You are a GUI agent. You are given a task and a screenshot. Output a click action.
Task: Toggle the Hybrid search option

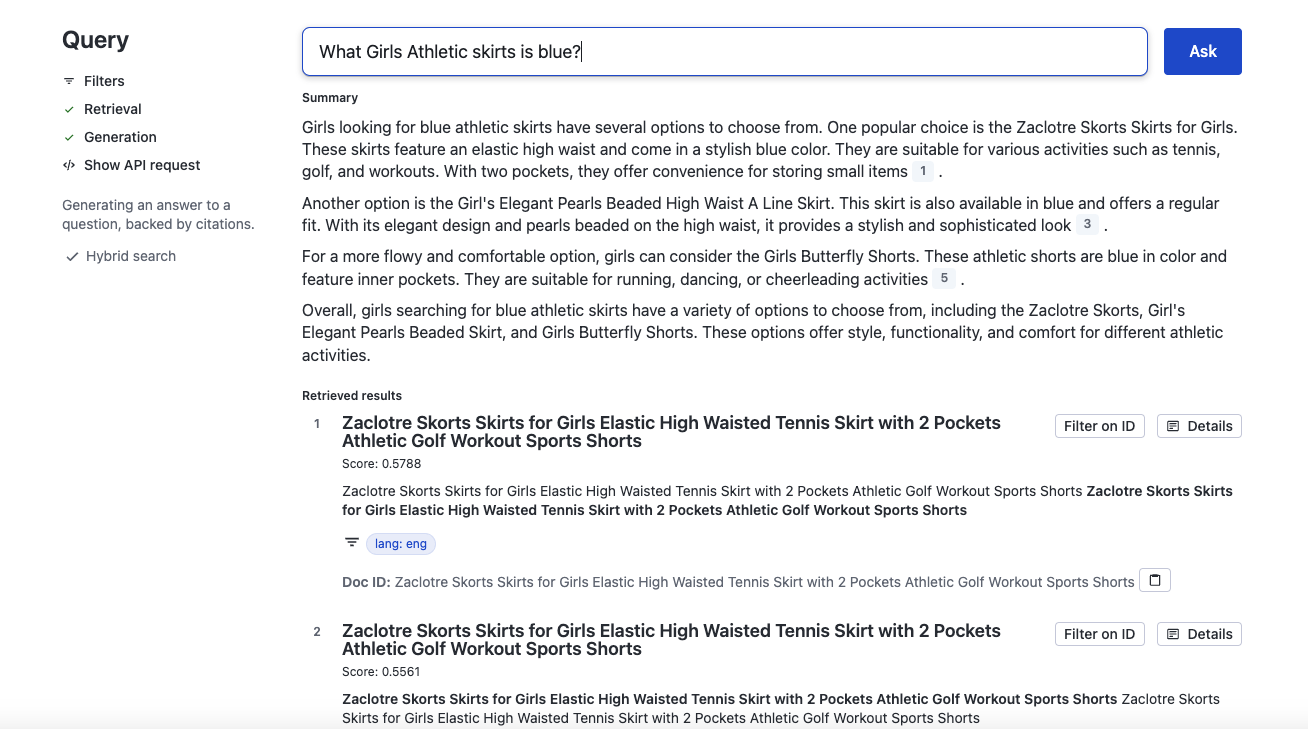[x=120, y=256]
